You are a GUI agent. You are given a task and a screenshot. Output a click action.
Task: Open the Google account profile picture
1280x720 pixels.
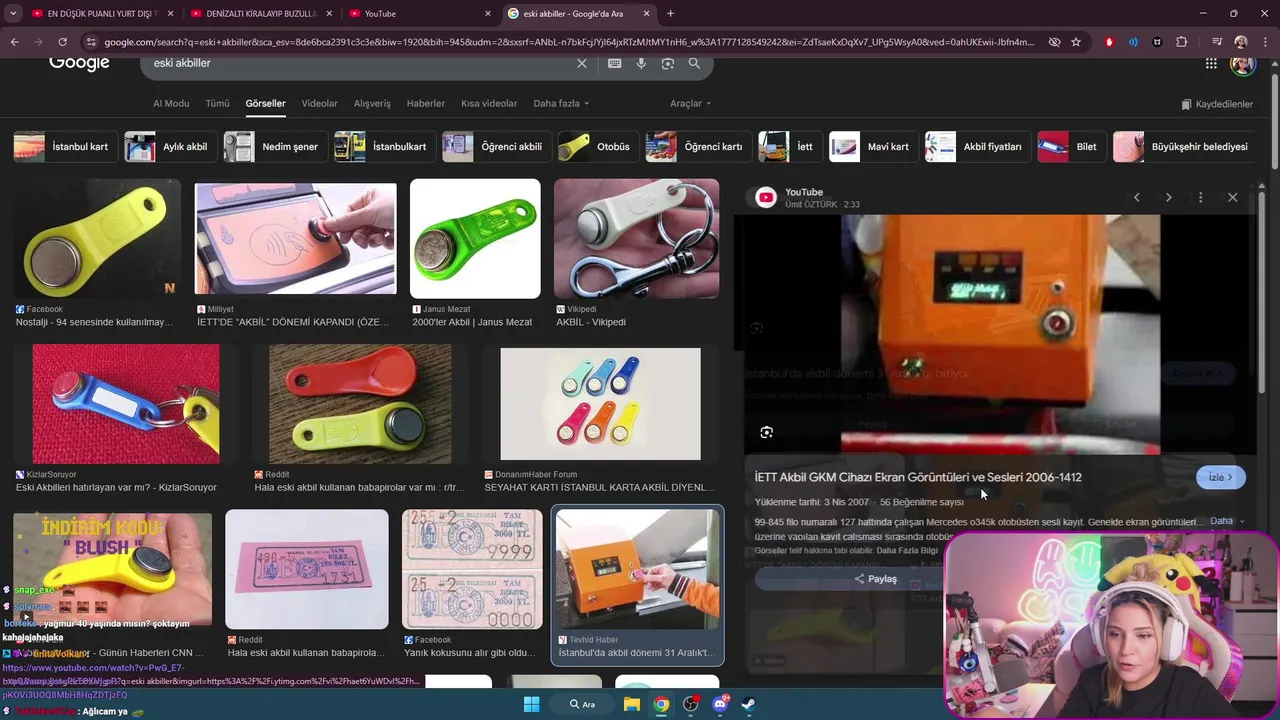[1242, 63]
